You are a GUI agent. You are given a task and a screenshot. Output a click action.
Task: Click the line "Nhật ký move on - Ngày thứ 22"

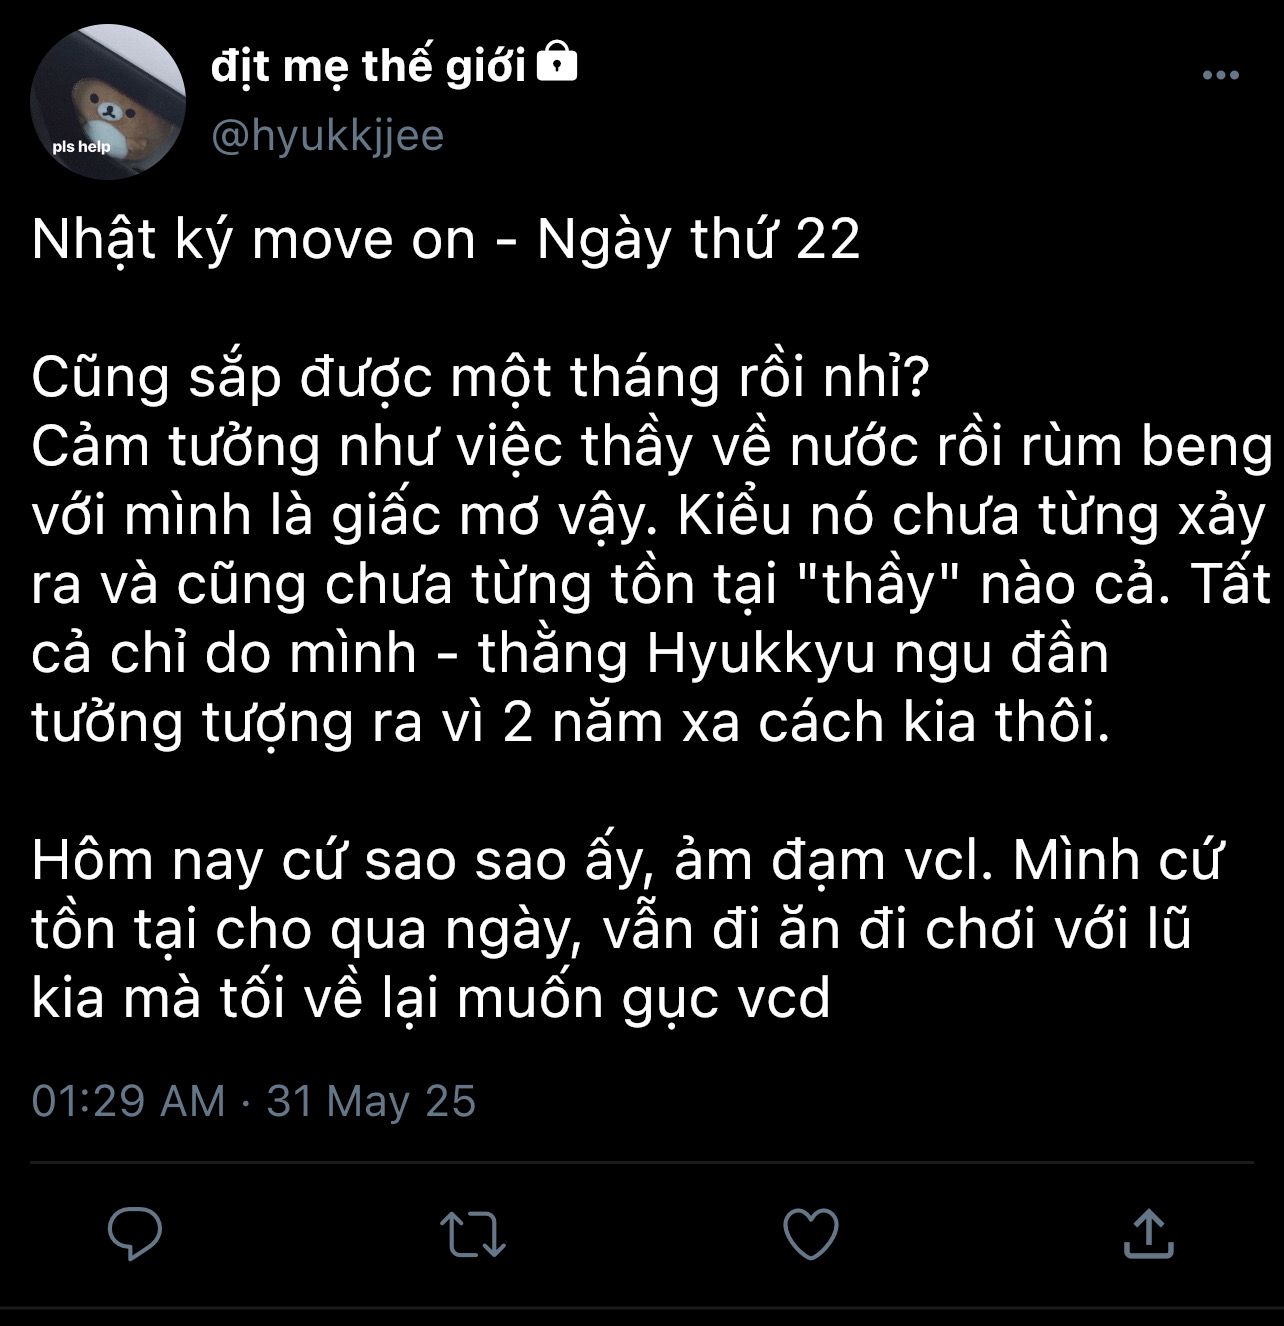click(x=445, y=240)
